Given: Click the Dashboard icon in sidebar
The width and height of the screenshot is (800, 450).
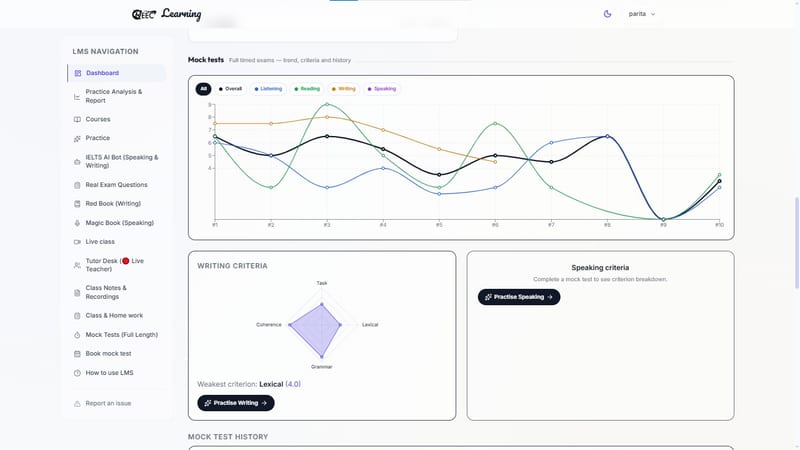Looking at the screenshot, I should click(78, 73).
